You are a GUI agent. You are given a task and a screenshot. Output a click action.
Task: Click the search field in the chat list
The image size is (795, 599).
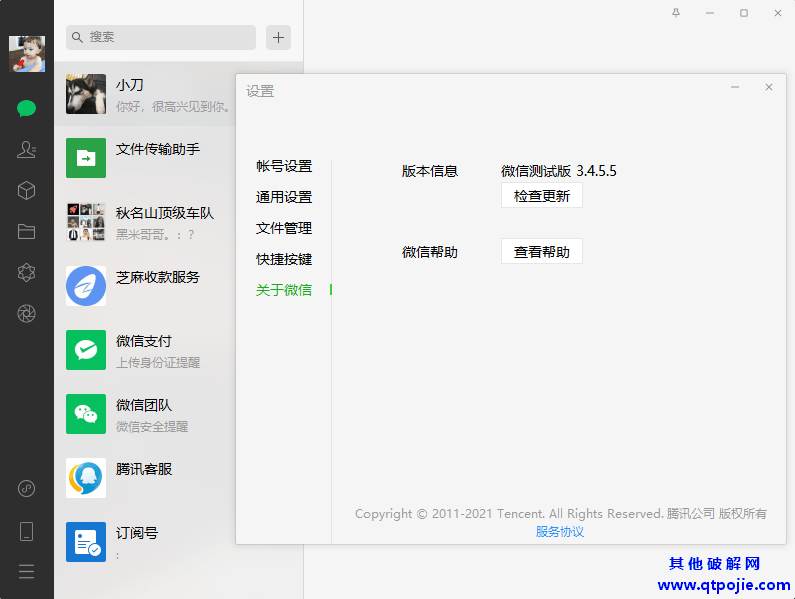point(161,38)
